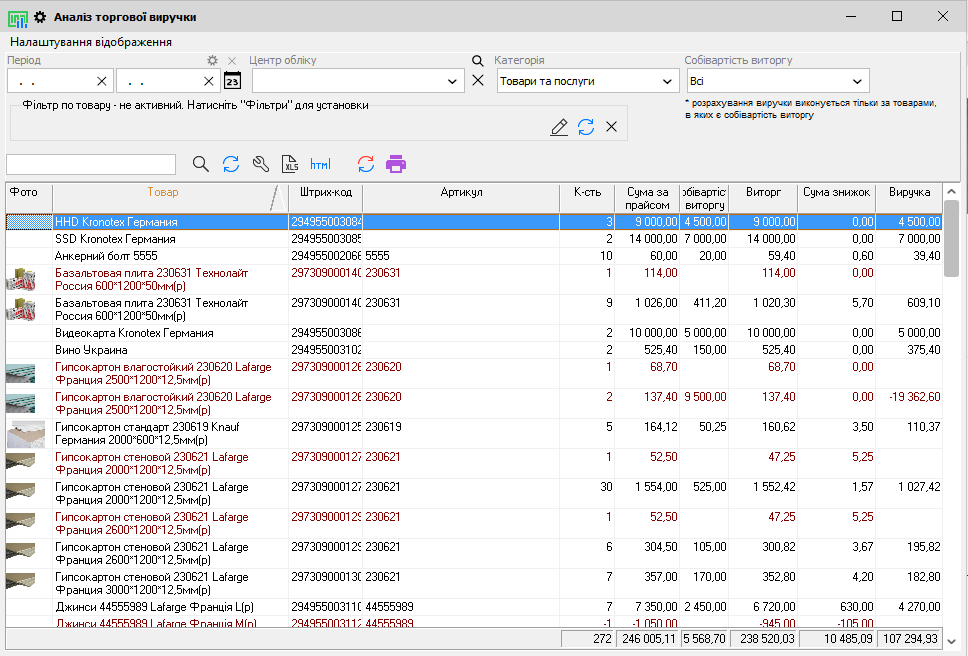Print the report with purple printer icon
This screenshot has height=656, width=968.
[x=396, y=164]
